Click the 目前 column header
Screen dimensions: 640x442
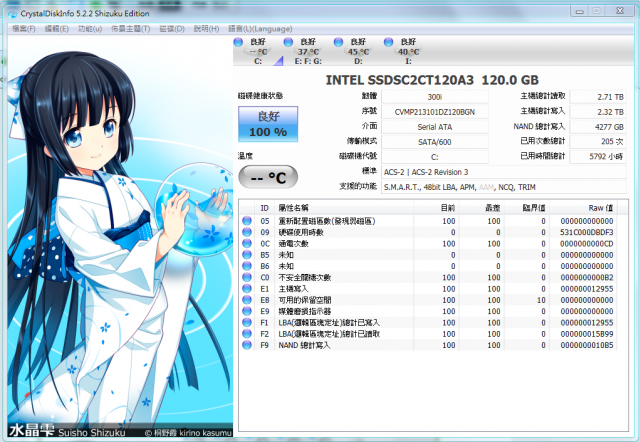pyautogui.click(x=436, y=208)
